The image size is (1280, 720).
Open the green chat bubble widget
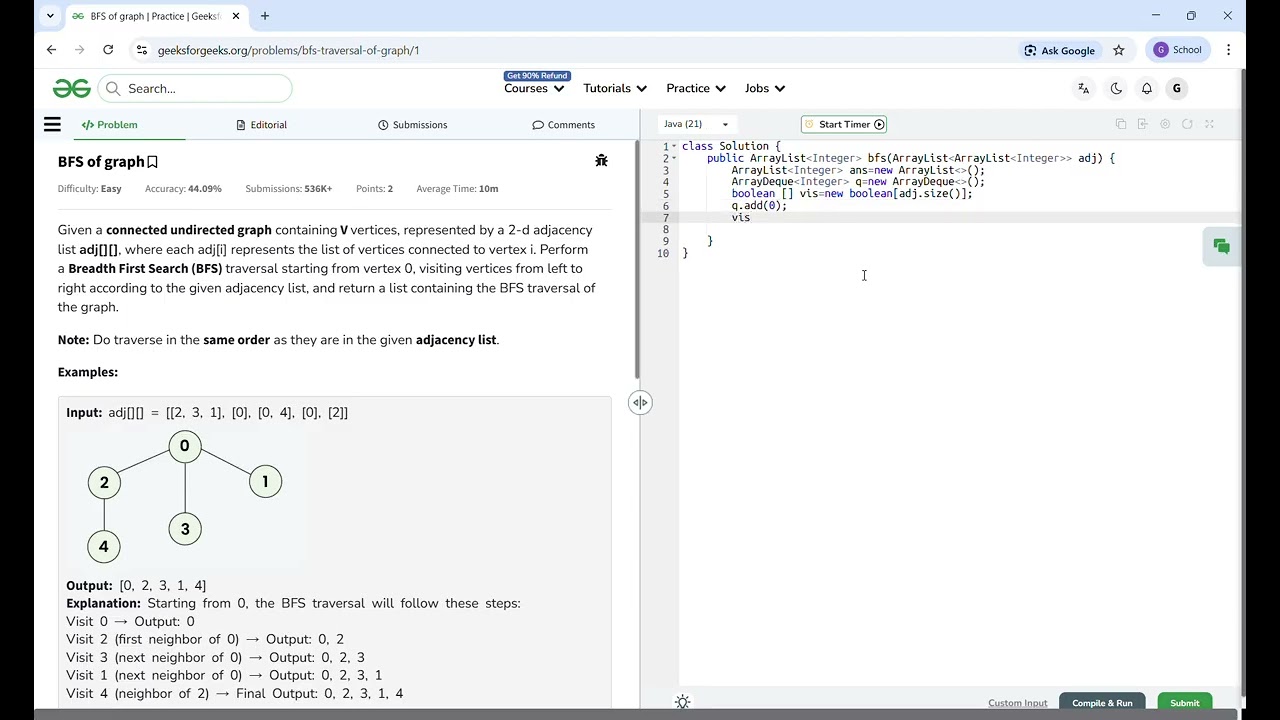tap(1221, 246)
